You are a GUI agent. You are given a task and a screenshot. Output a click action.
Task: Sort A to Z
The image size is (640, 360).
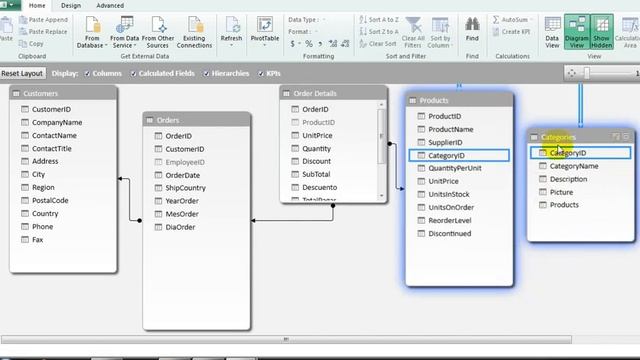point(379,20)
